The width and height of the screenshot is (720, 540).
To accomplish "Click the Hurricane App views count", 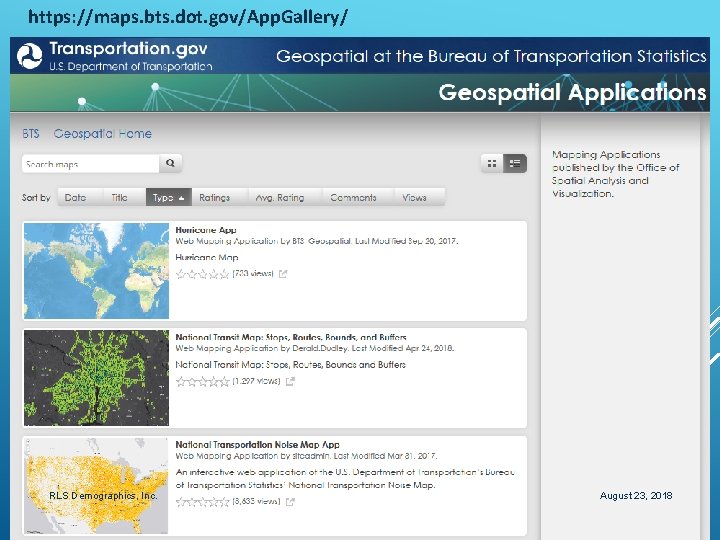I will click(253, 274).
